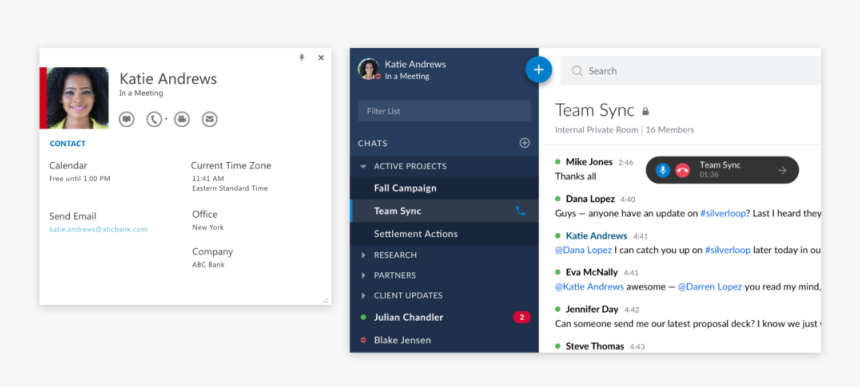The image size is (860, 387).
Task: Click the #silverloop hashtag in Dana's message
Action: tap(723, 213)
